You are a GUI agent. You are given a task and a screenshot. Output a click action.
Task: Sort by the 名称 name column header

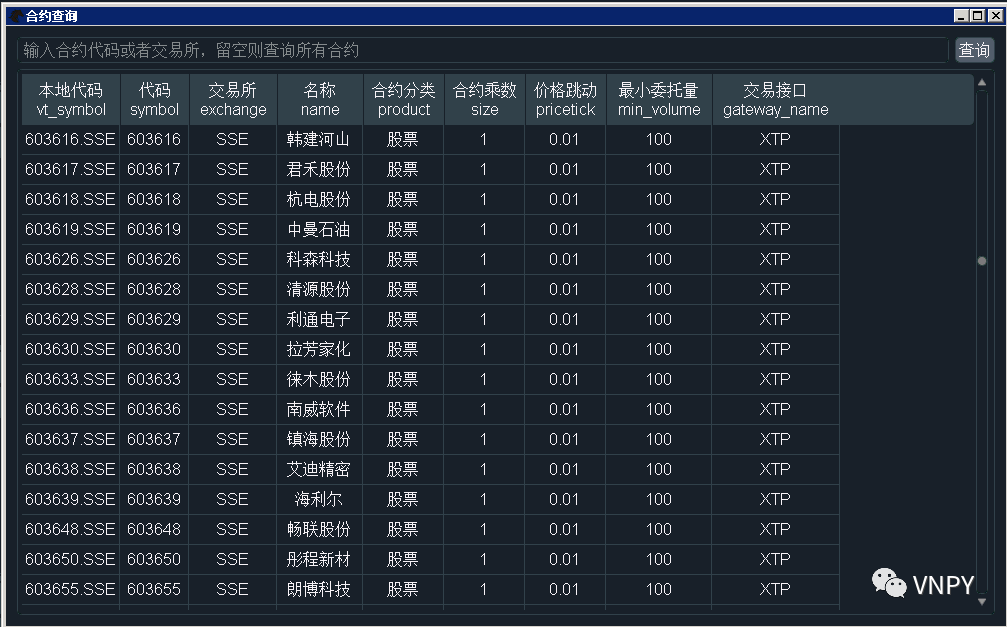click(x=320, y=98)
